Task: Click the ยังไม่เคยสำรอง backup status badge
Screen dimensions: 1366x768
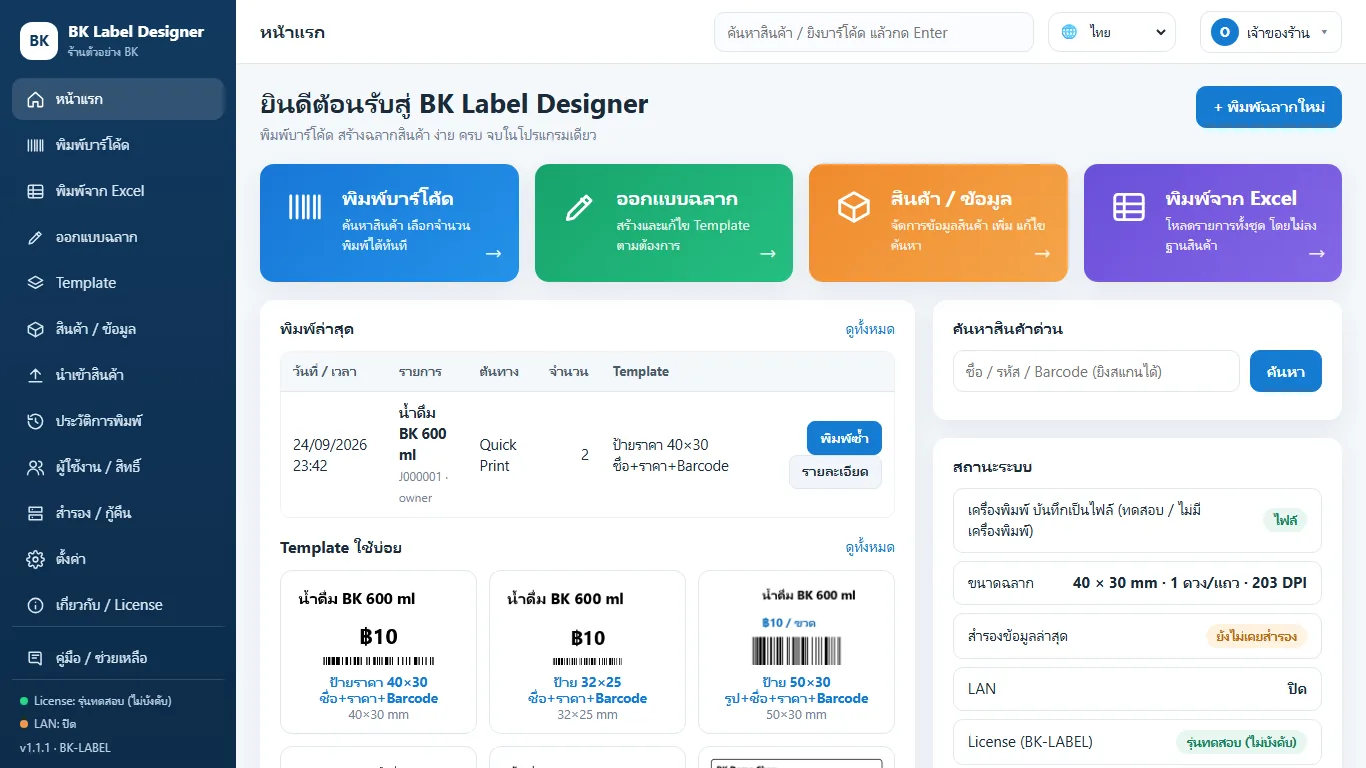Action: point(1256,636)
